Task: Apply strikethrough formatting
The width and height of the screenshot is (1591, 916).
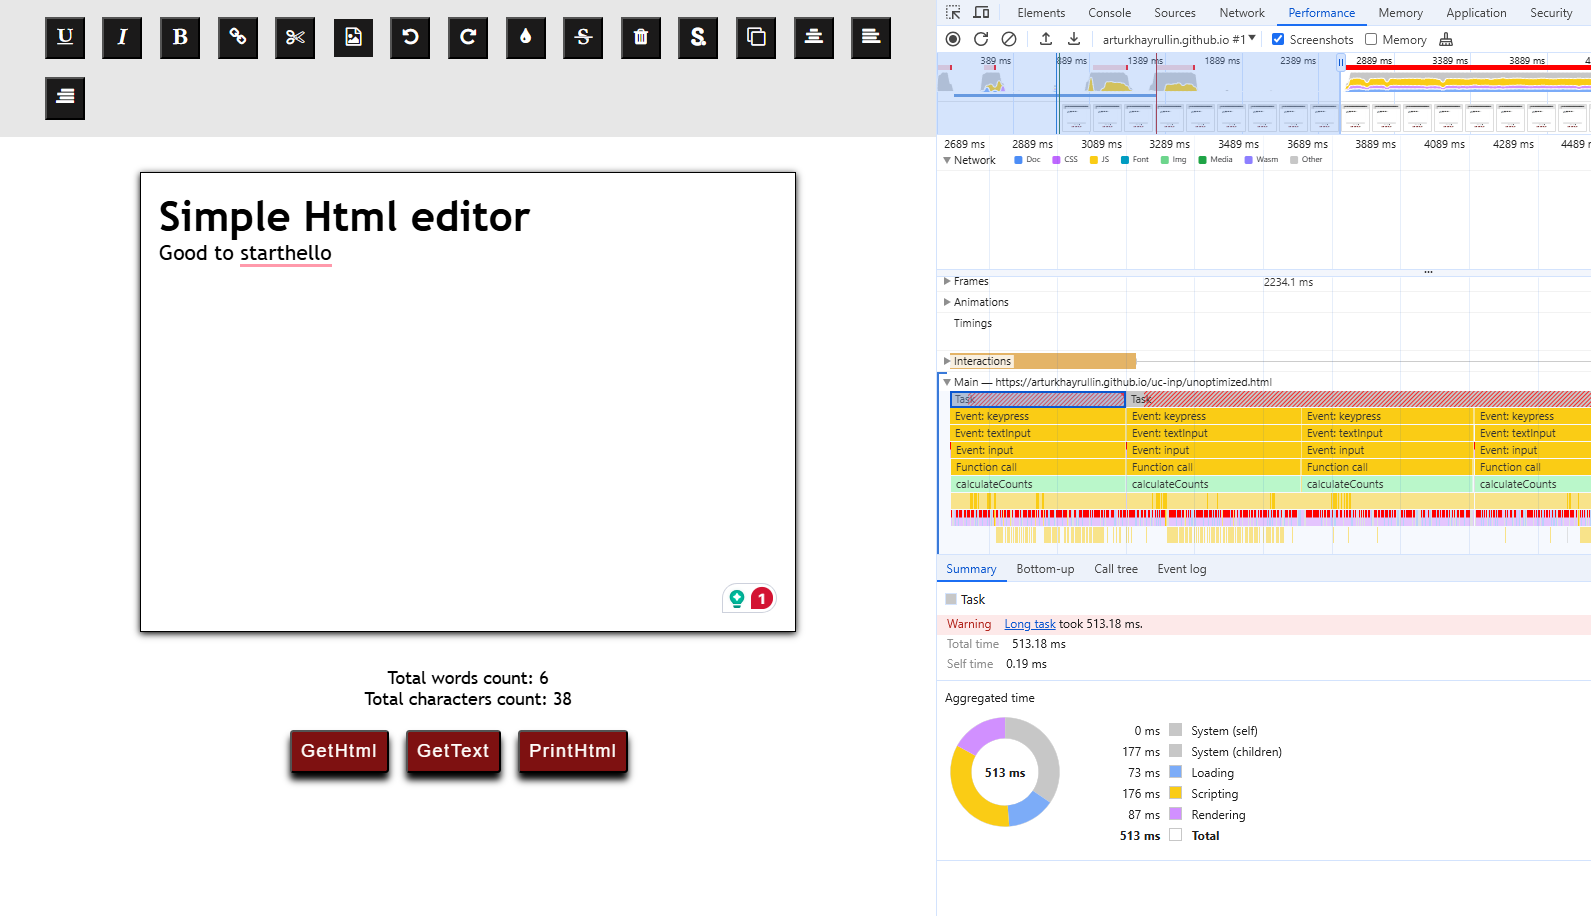Action: (583, 38)
